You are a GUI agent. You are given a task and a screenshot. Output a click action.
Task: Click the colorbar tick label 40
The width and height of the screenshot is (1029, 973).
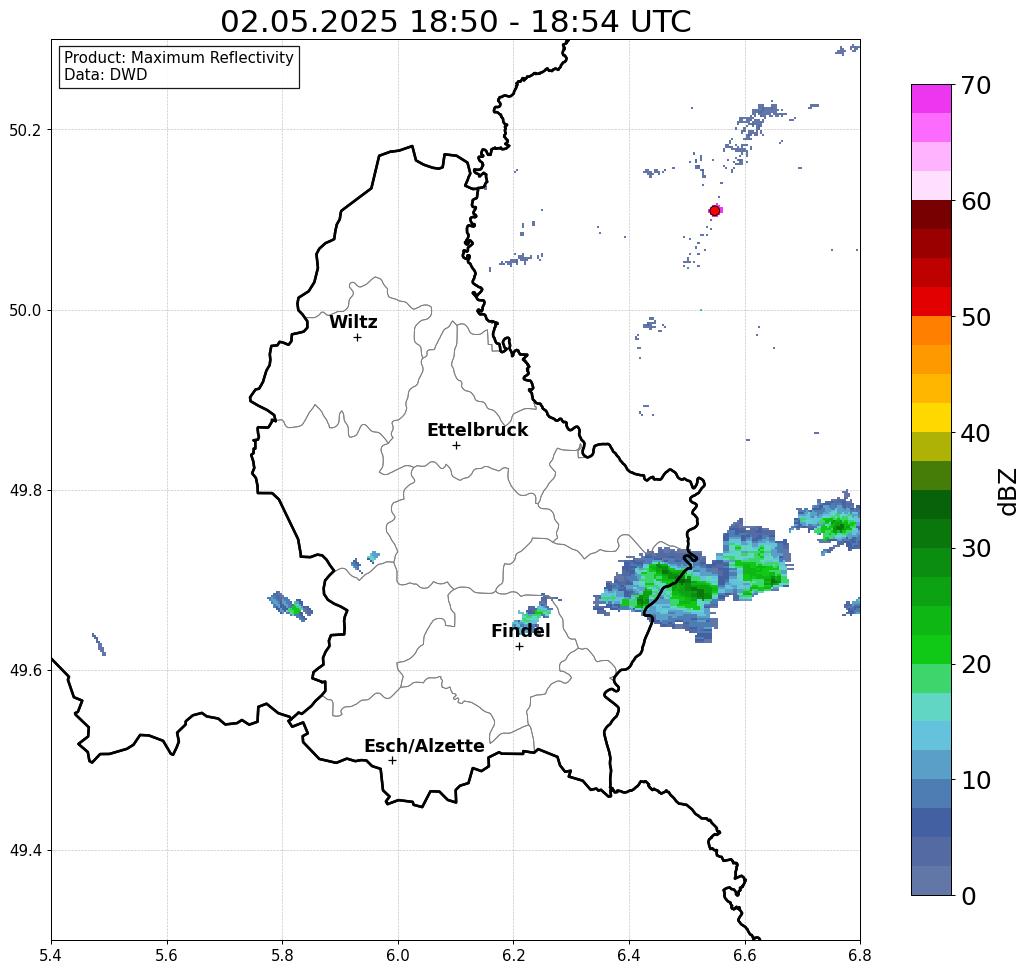[x=976, y=433]
